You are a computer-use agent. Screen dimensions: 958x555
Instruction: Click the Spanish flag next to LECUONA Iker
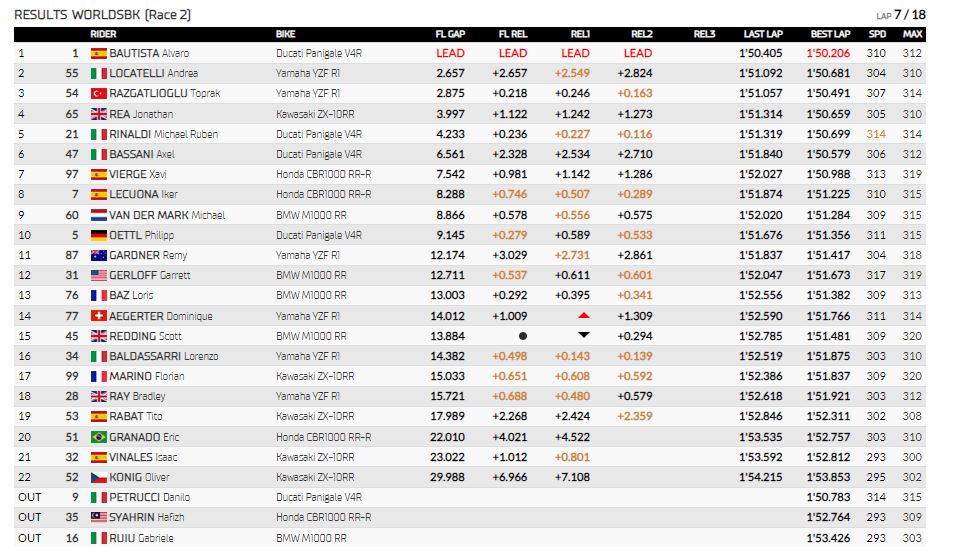tap(98, 194)
